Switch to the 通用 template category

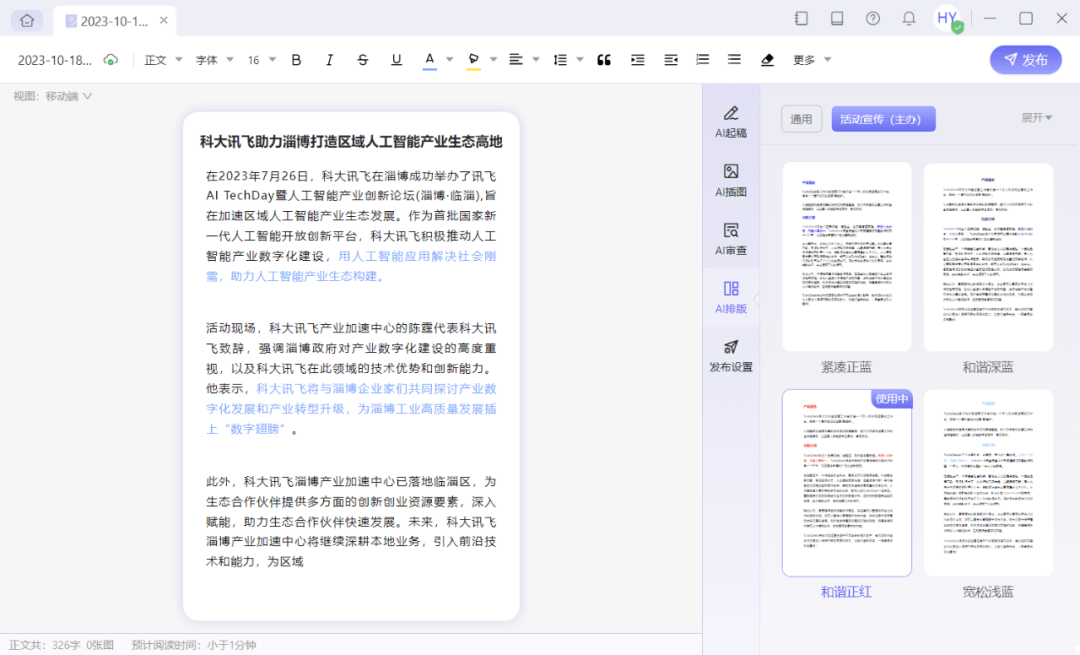[801, 118]
